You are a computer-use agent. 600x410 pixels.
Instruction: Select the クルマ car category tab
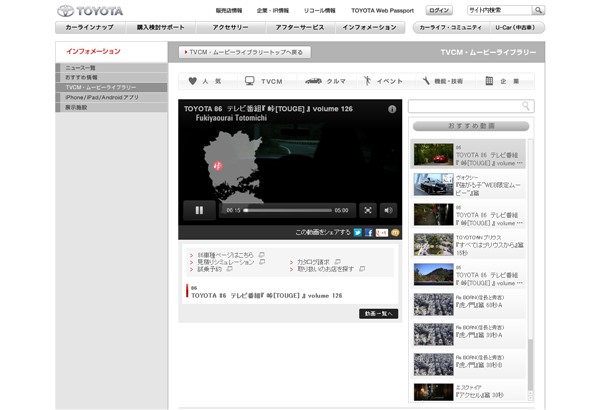click(x=326, y=81)
